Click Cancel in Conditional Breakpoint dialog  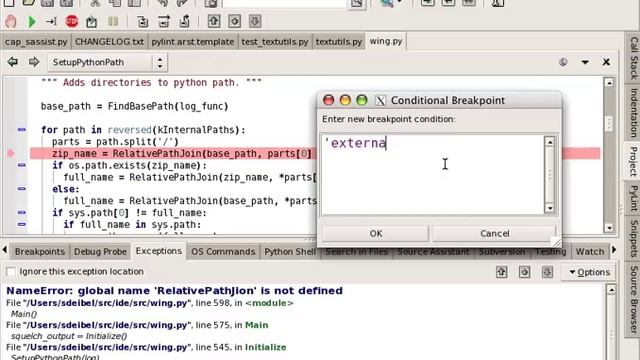point(494,233)
